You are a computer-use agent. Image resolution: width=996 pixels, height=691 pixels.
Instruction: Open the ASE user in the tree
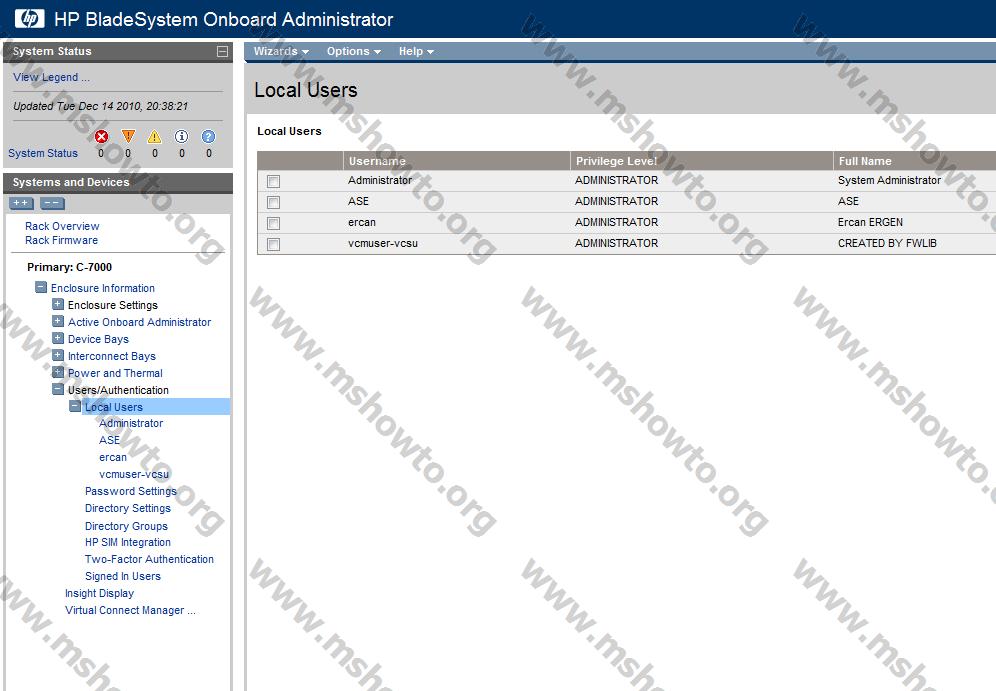[109, 439]
